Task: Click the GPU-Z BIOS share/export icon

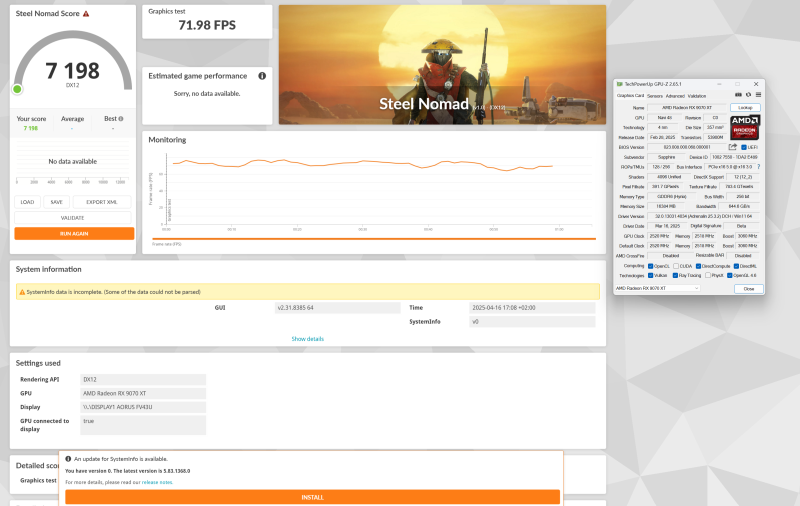Action: (x=733, y=147)
